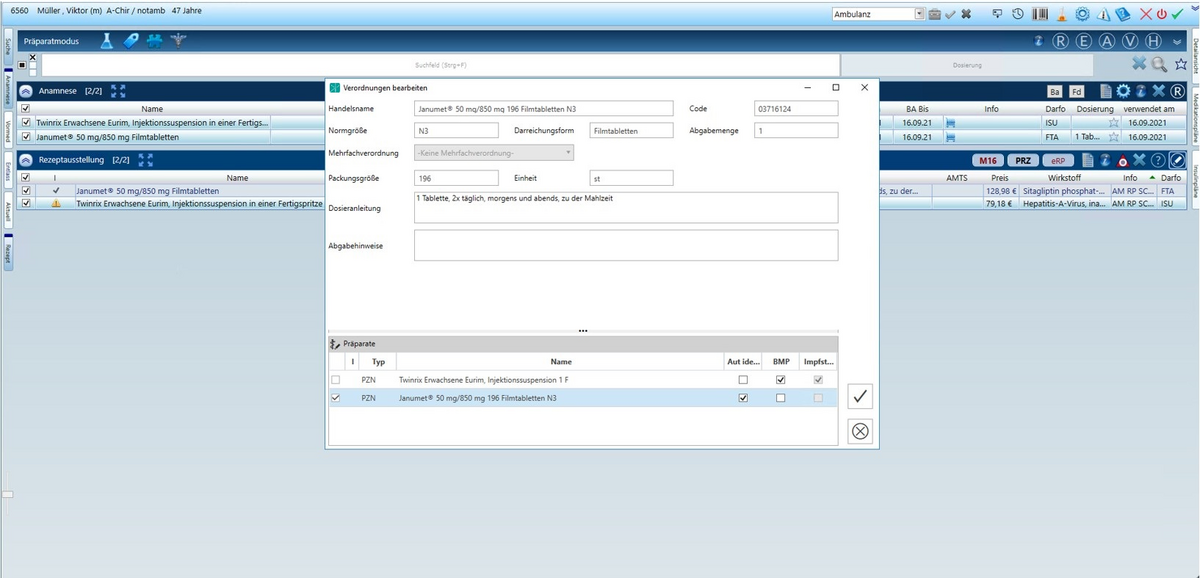Click the M16 button
The width and height of the screenshot is (1200, 578).
[988, 160]
